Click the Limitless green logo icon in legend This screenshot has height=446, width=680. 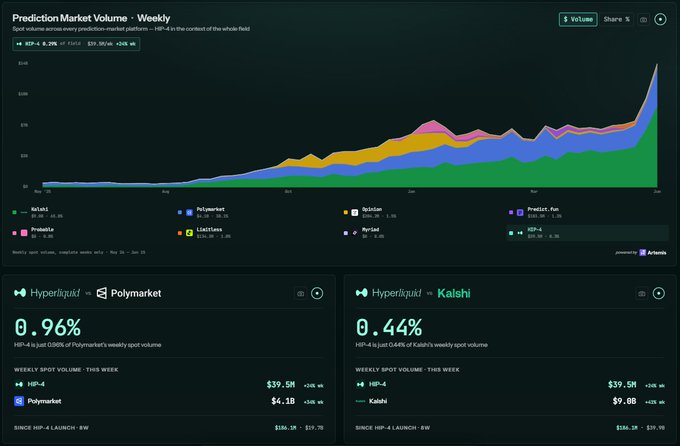[x=190, y=233]
